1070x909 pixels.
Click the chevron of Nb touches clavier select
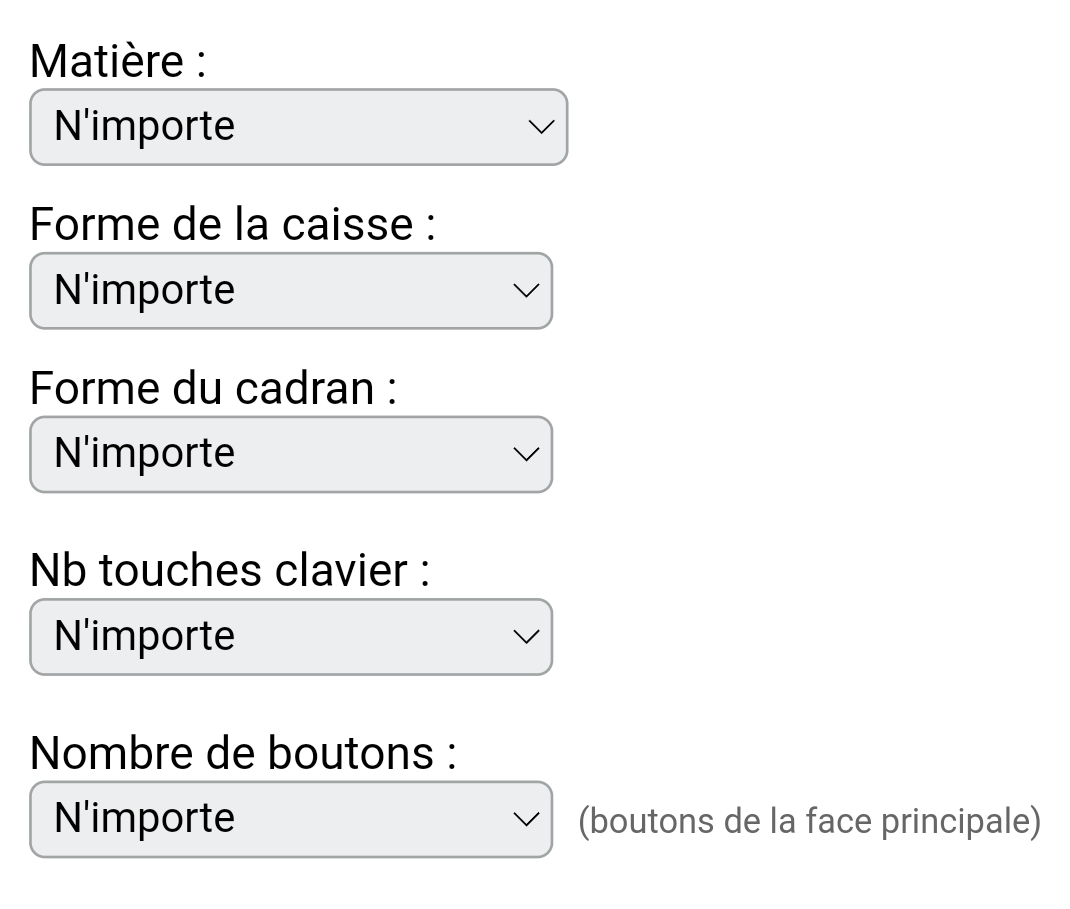(525, 637)
